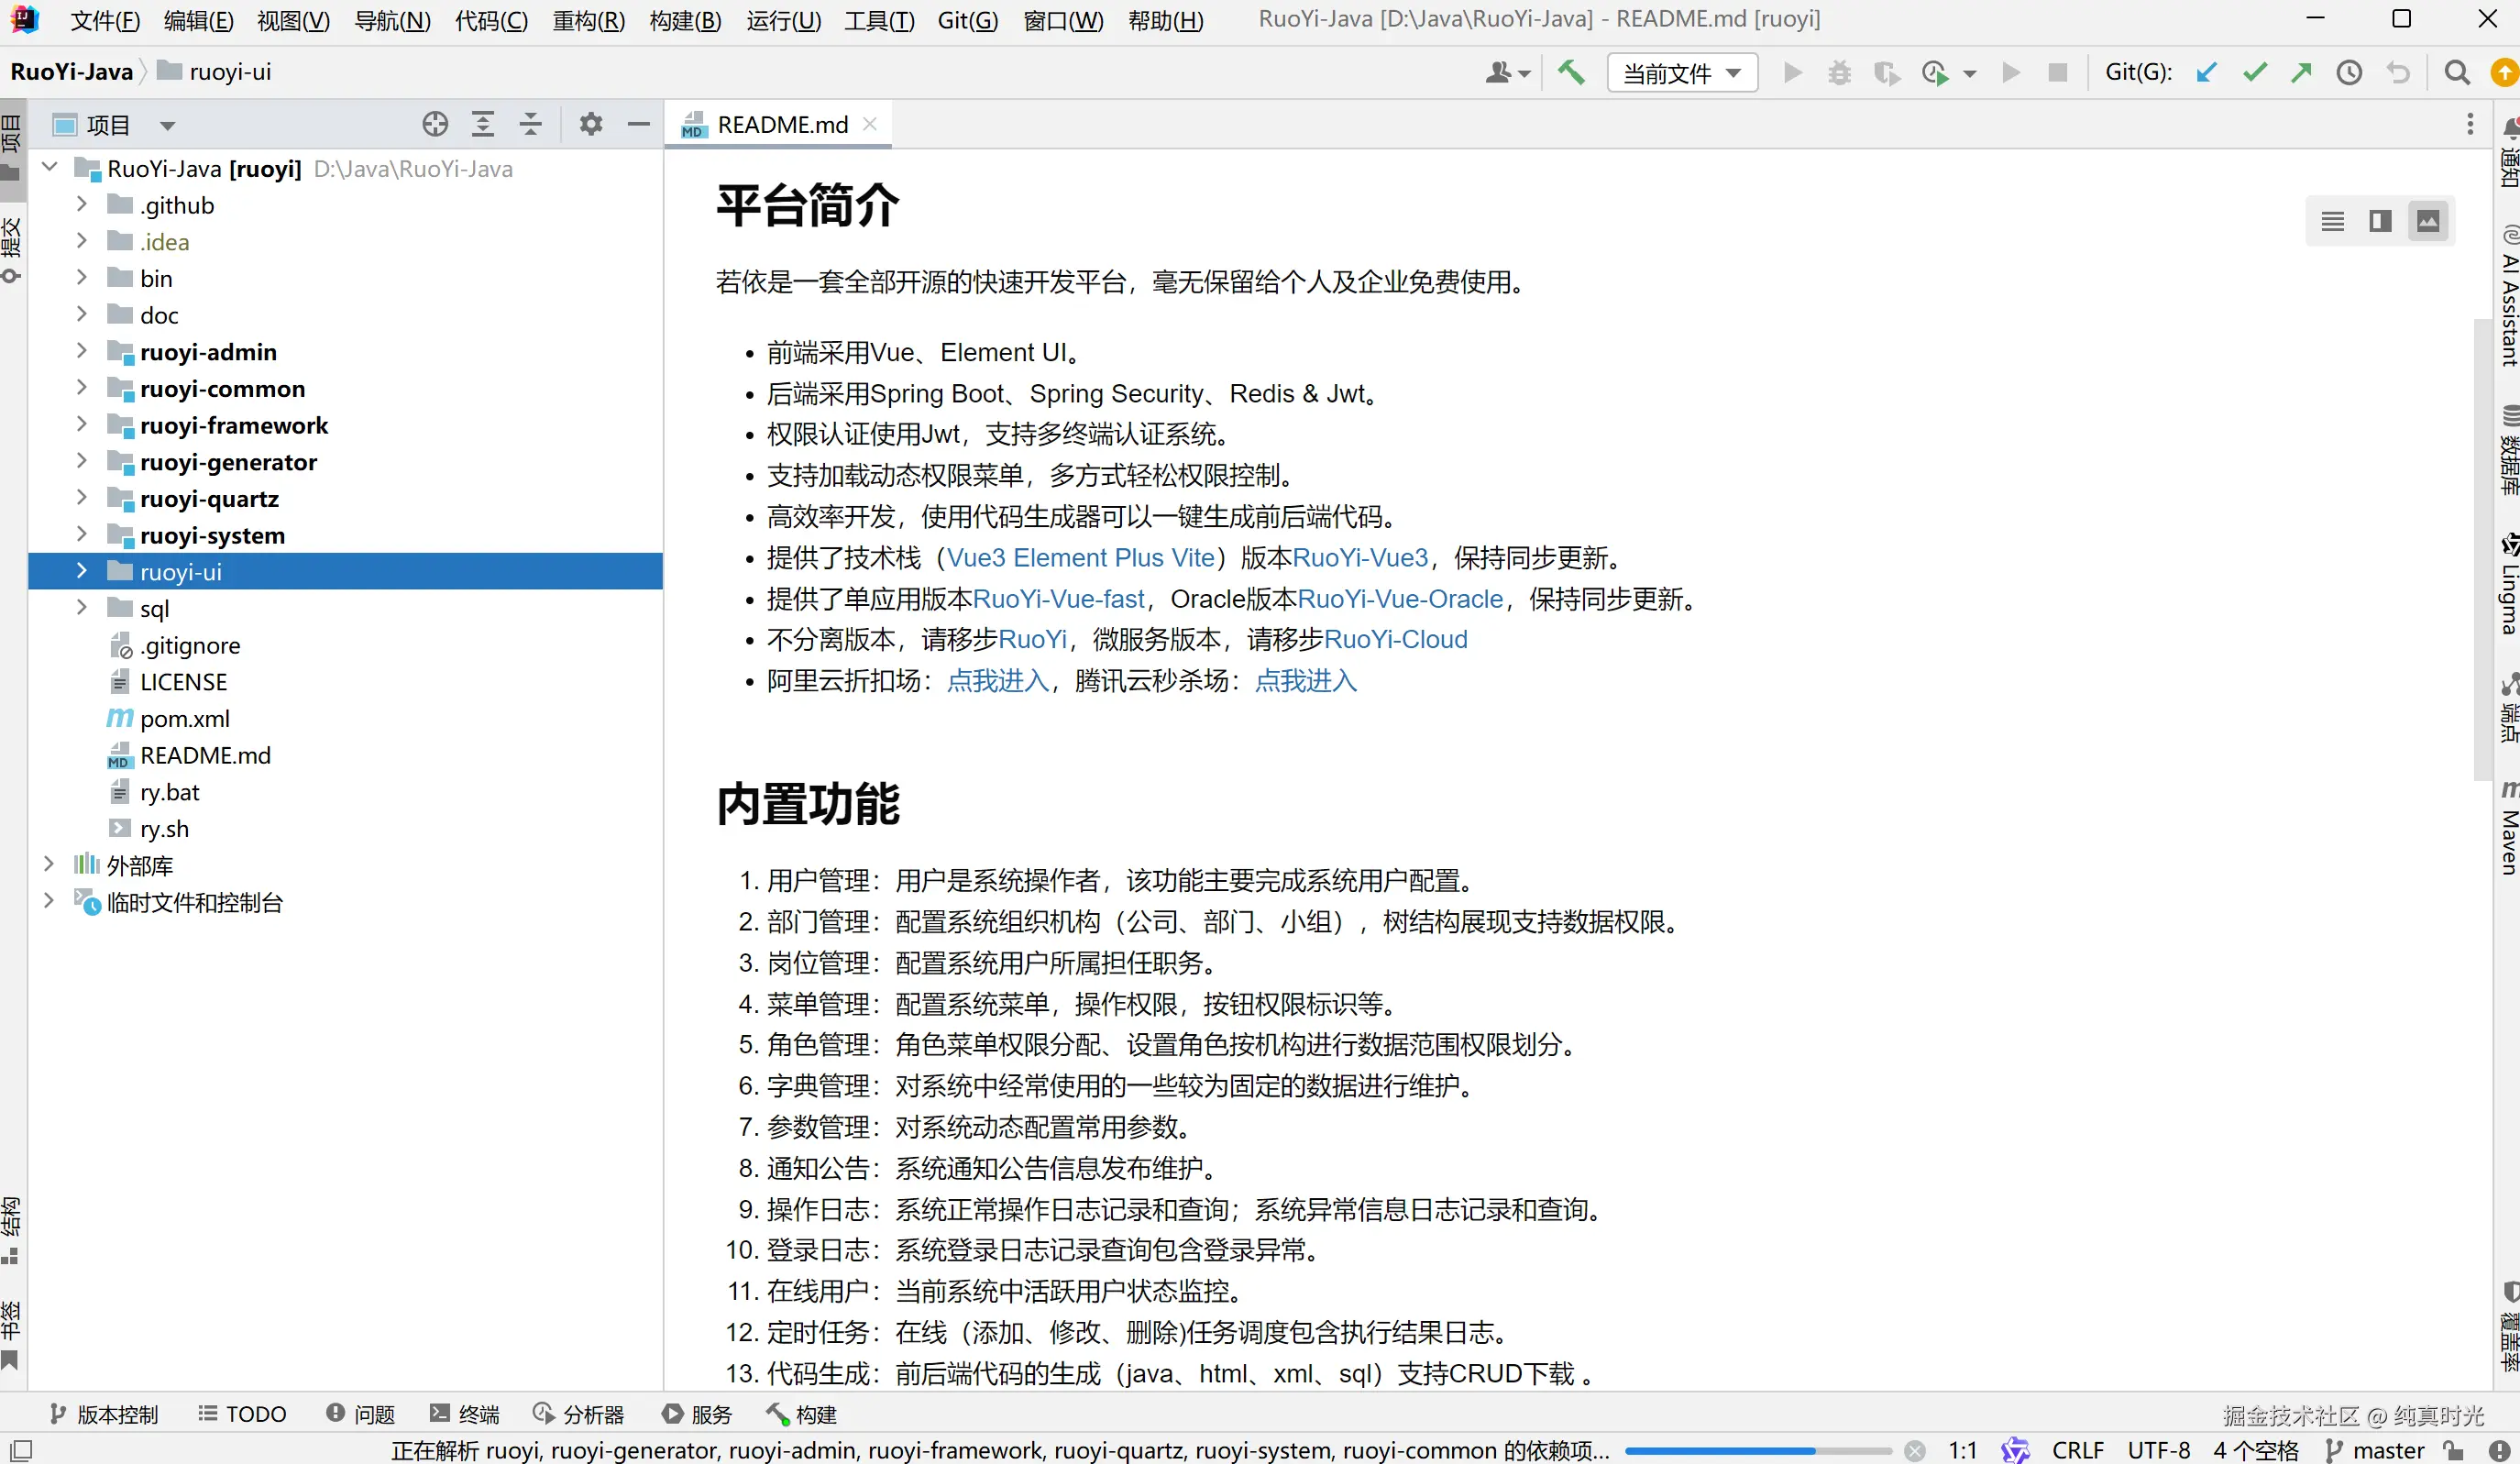
Task: Switch editor to text-only markdown view
Action: click(x=2332, y=221)
